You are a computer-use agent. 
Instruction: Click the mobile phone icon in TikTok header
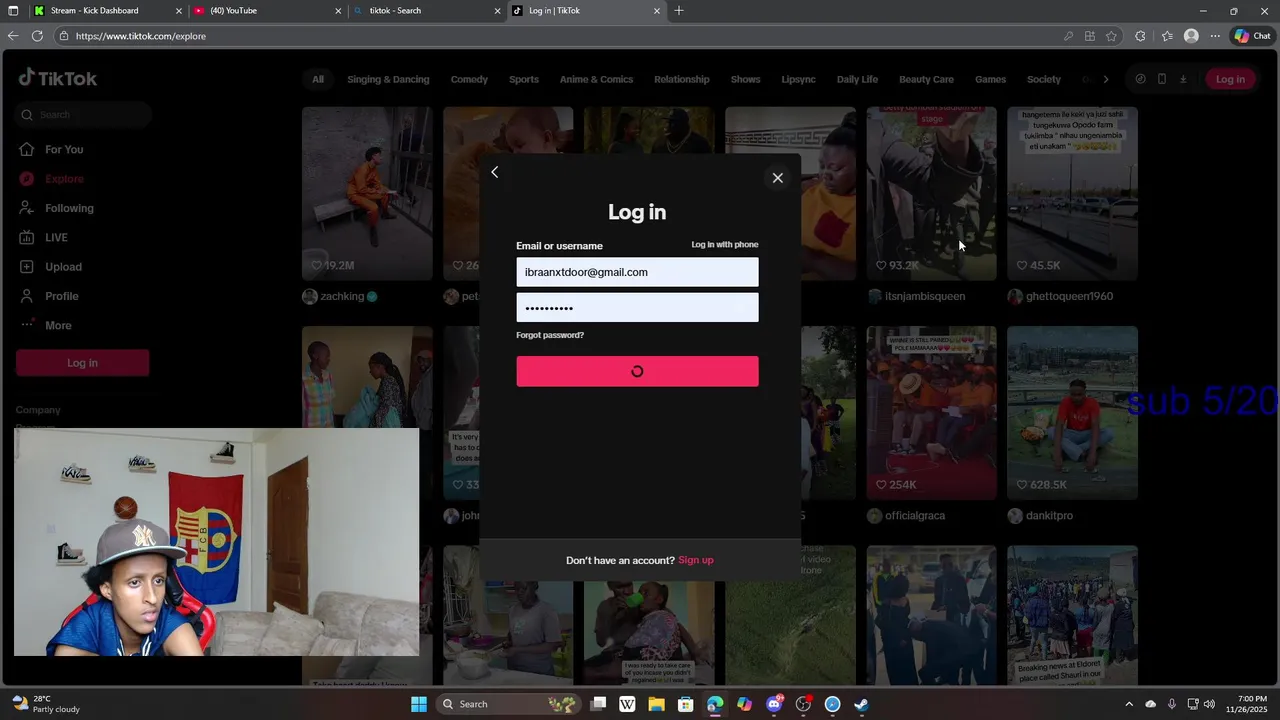(1161, 79)
